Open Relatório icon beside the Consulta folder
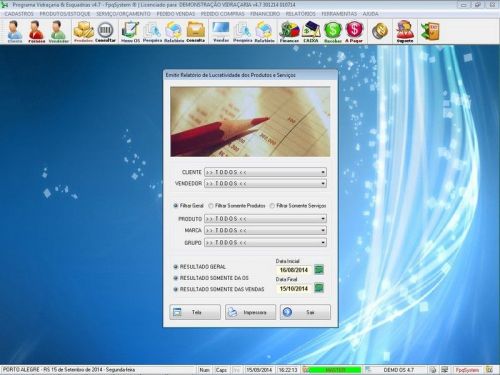 click(174, 32)
